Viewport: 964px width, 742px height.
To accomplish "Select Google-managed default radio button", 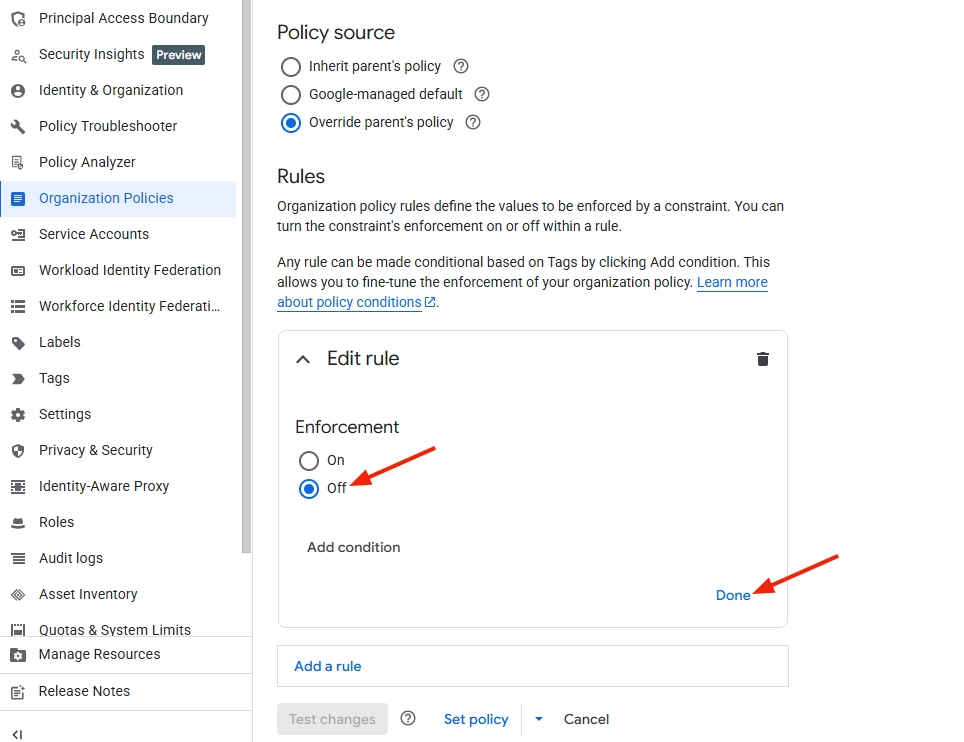I will pos(291,95).
